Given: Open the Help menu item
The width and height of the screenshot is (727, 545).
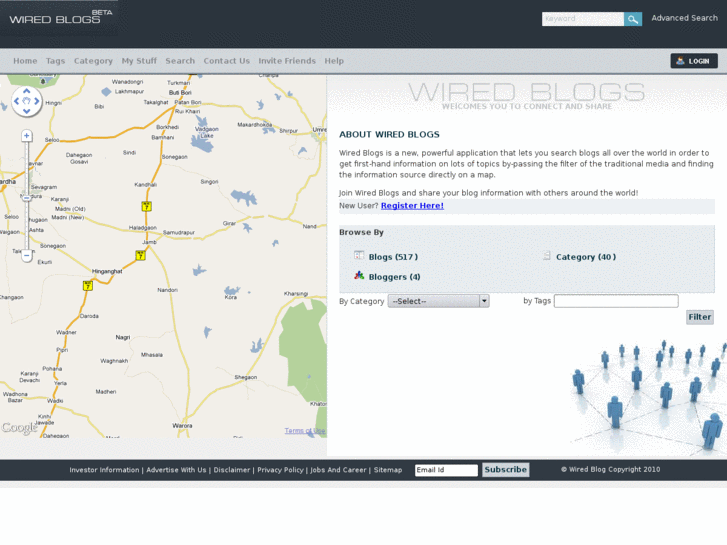Looking at the screenshot, I should (334, 61).
